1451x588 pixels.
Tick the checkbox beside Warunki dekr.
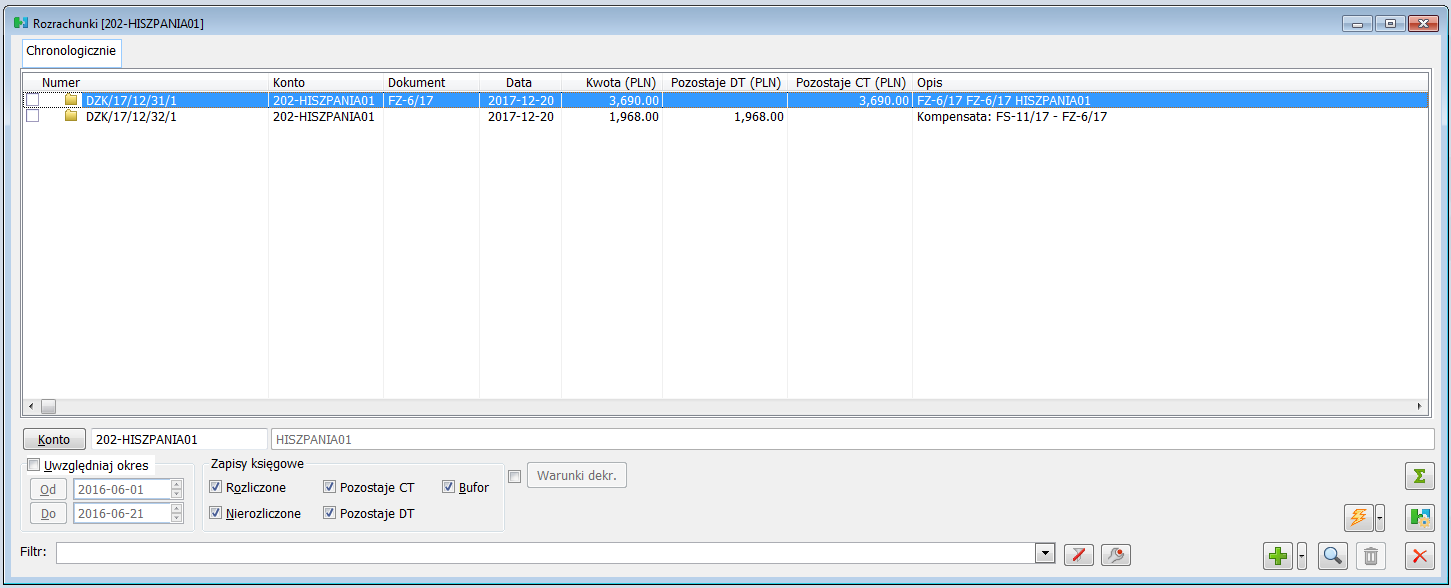[515, 476]
